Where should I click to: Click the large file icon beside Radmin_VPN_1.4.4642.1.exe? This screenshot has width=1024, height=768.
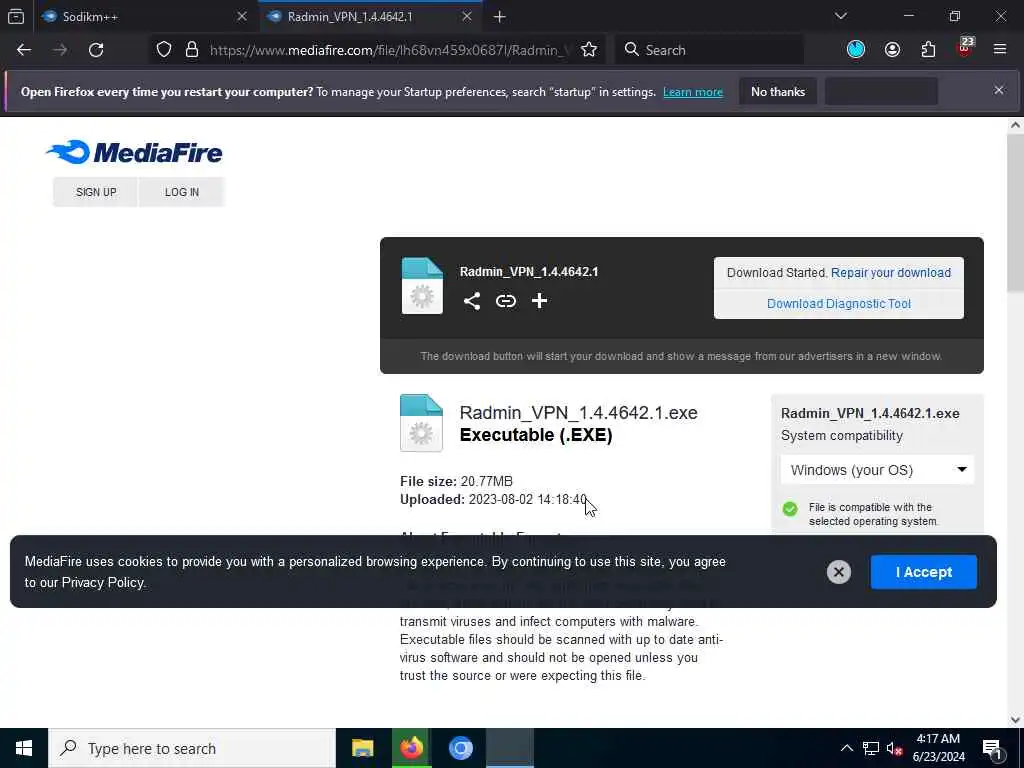421,423
